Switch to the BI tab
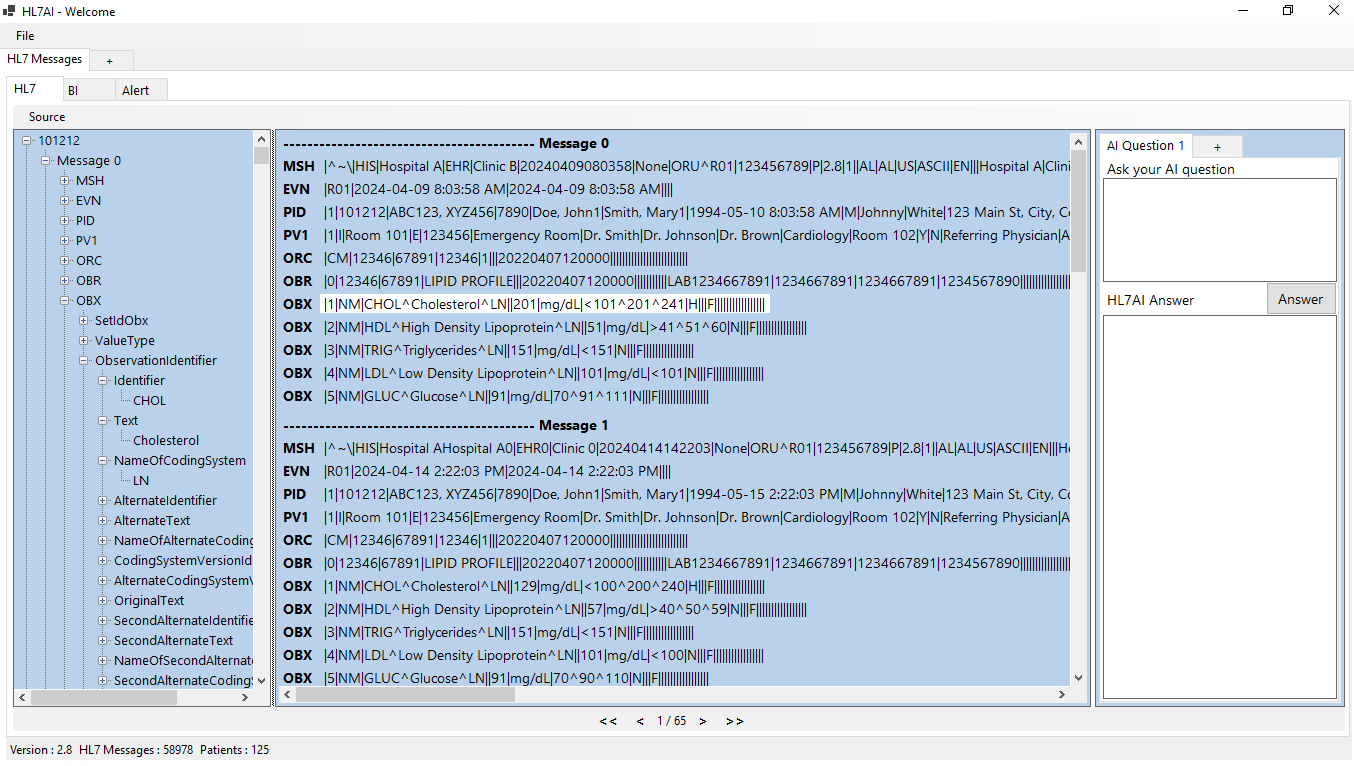 click(73, 90)
